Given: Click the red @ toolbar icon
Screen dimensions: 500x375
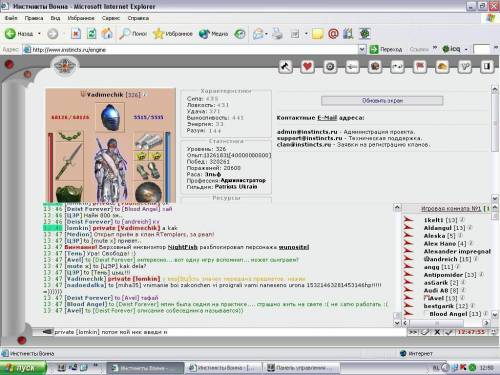Looking at the screenshot, I should point(333,33).
